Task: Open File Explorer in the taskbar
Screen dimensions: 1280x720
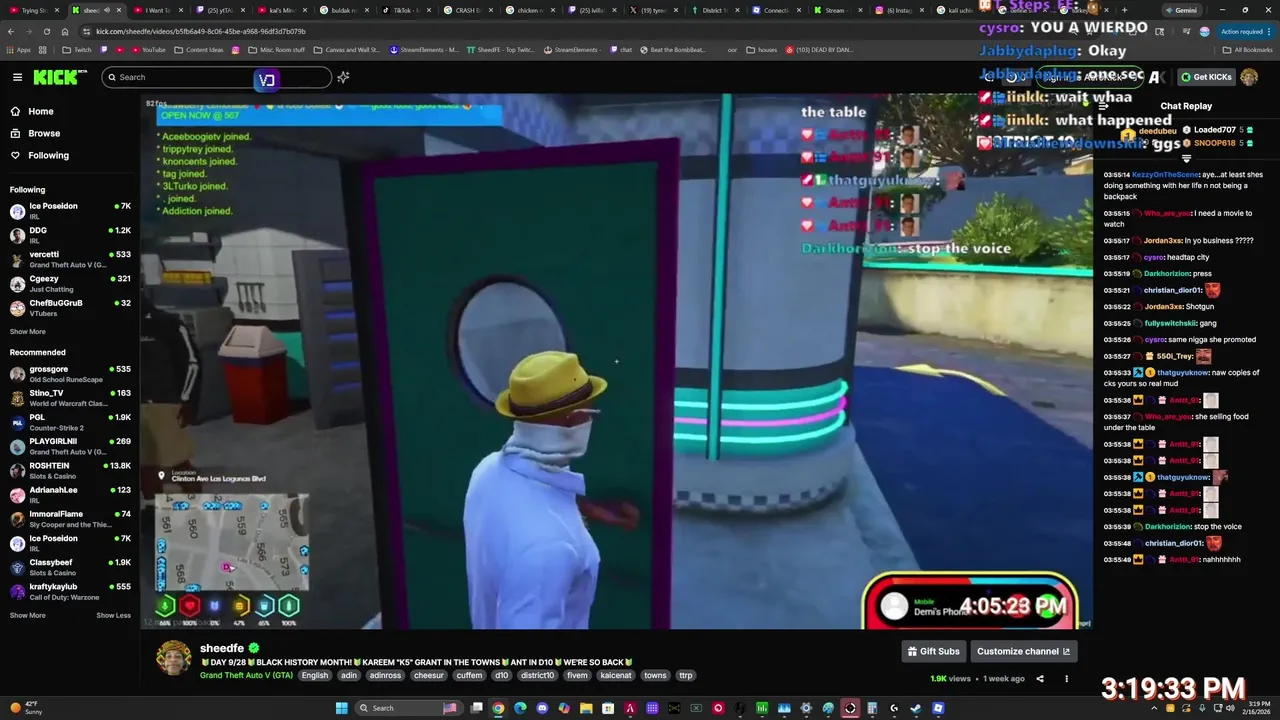Action: coord(586,708)
